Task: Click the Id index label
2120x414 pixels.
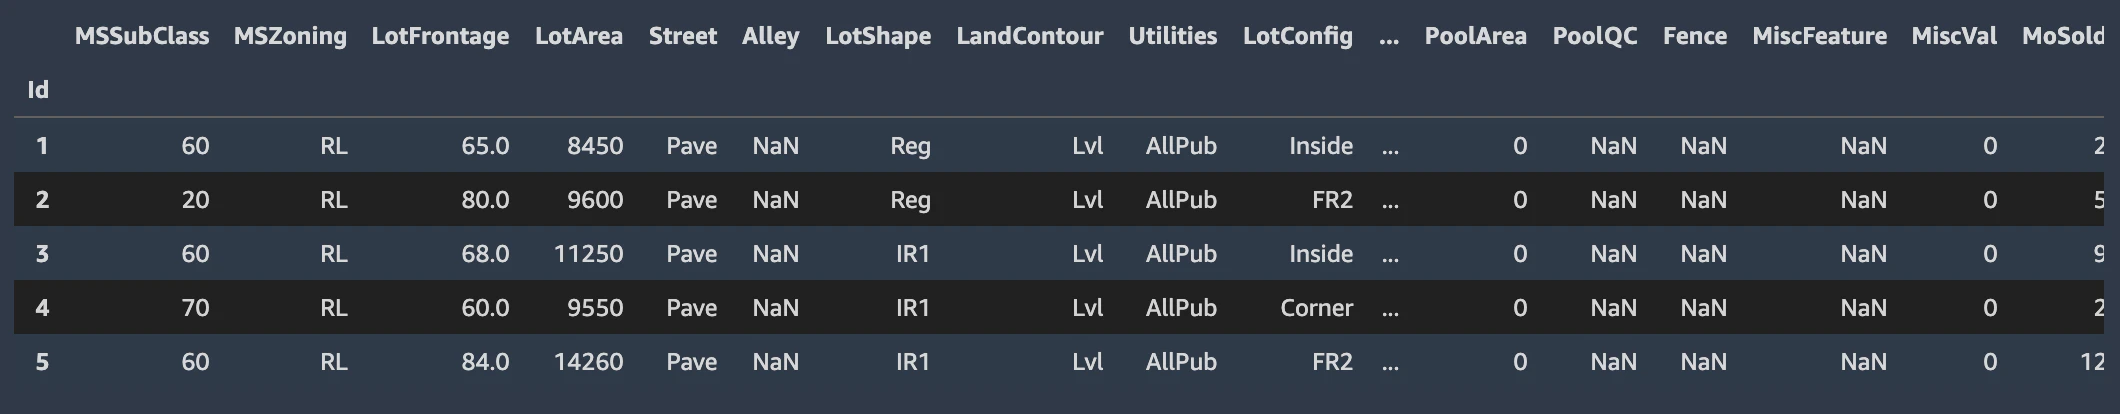Action: (38, 90)
